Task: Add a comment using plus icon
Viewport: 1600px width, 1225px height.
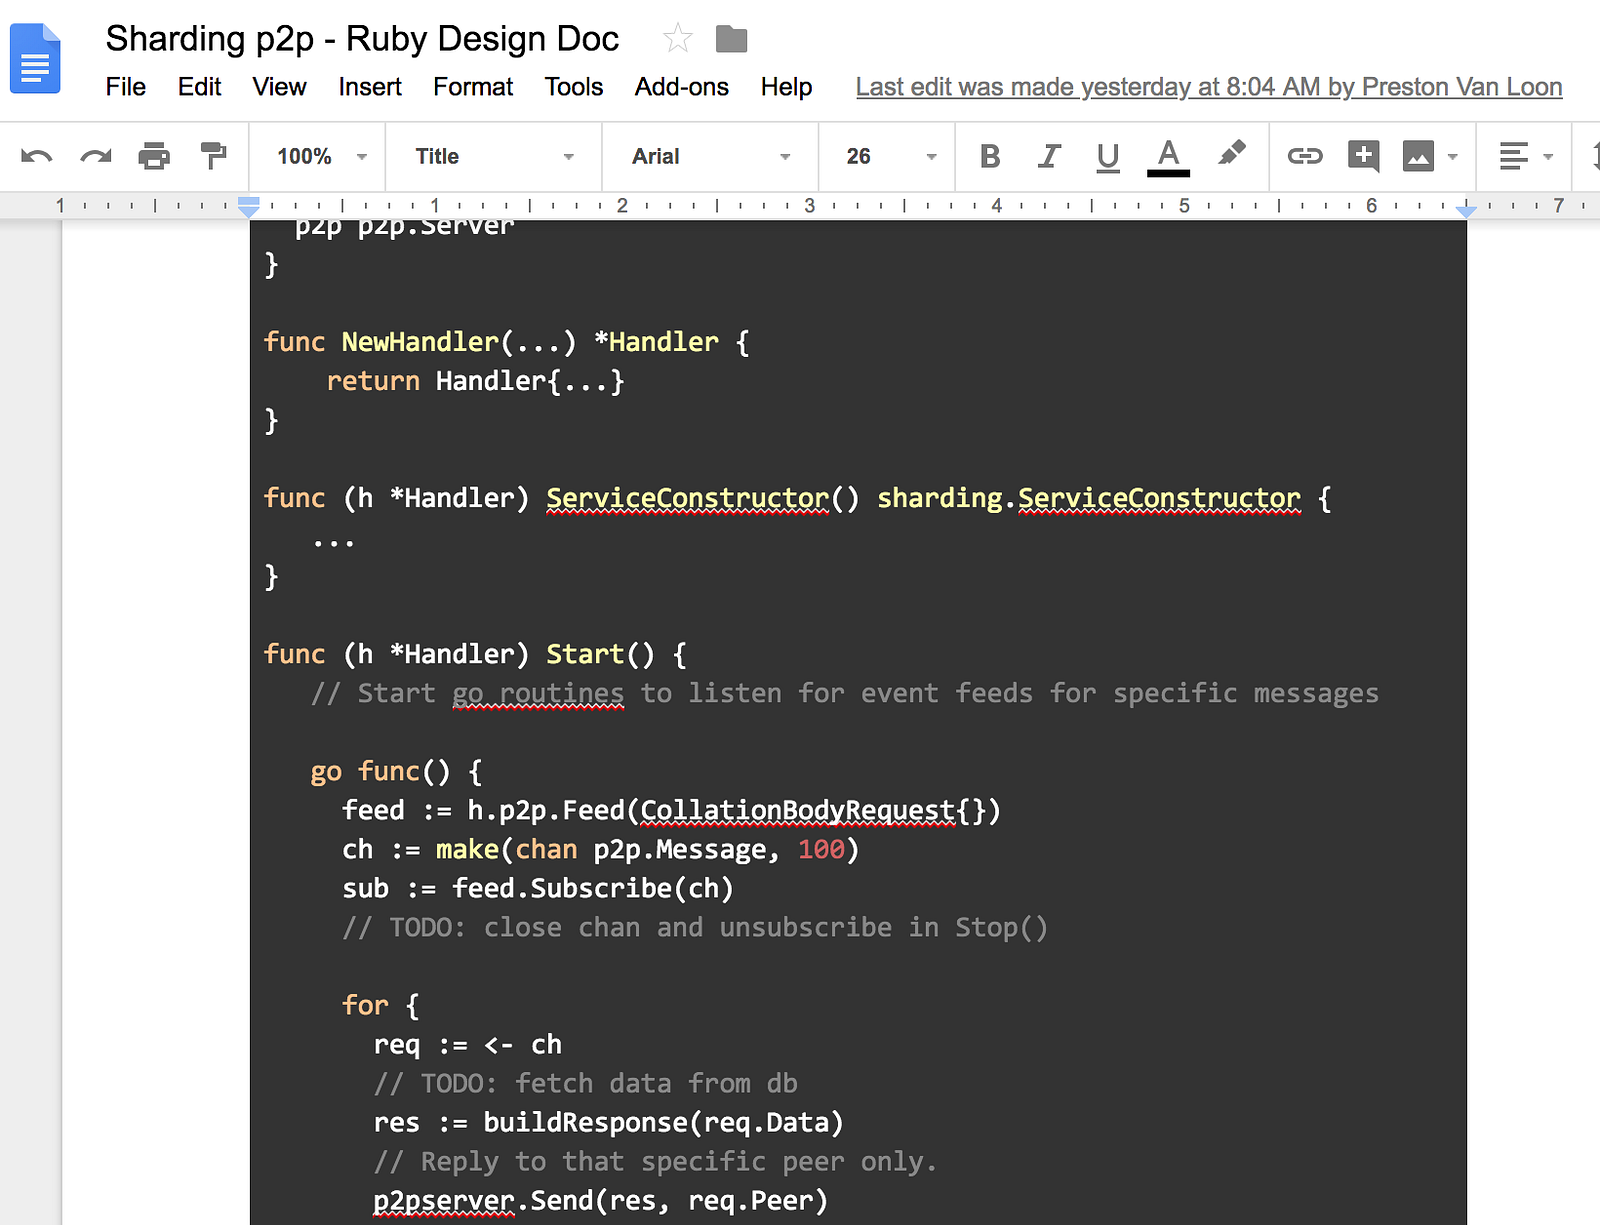Action: [1363, 156]
